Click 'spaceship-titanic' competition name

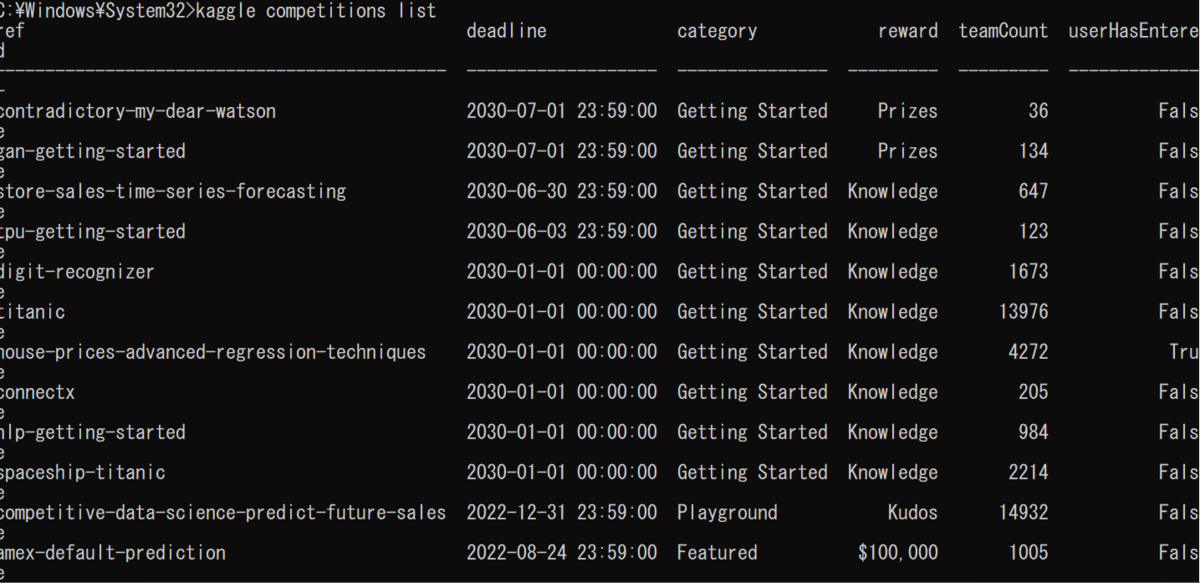83,472
